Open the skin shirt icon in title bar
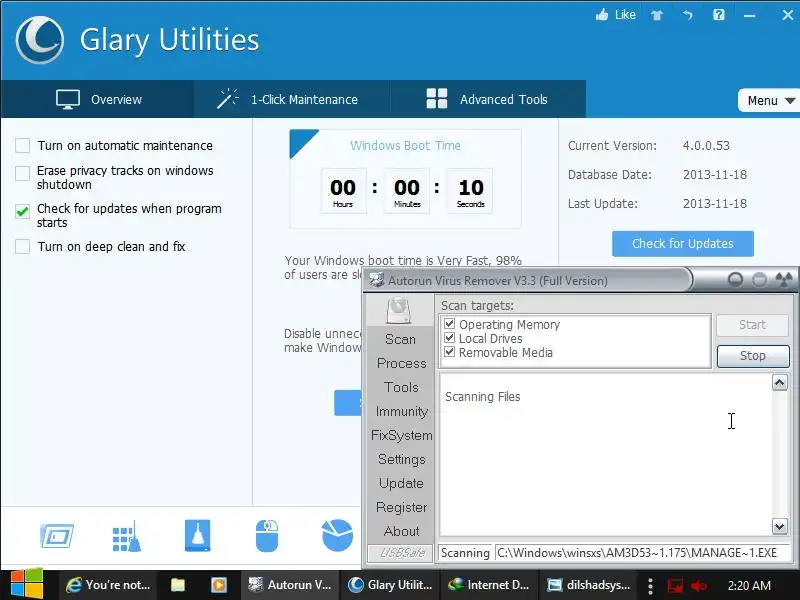This screenshot has height=600, width=800. tap(657, 15)
